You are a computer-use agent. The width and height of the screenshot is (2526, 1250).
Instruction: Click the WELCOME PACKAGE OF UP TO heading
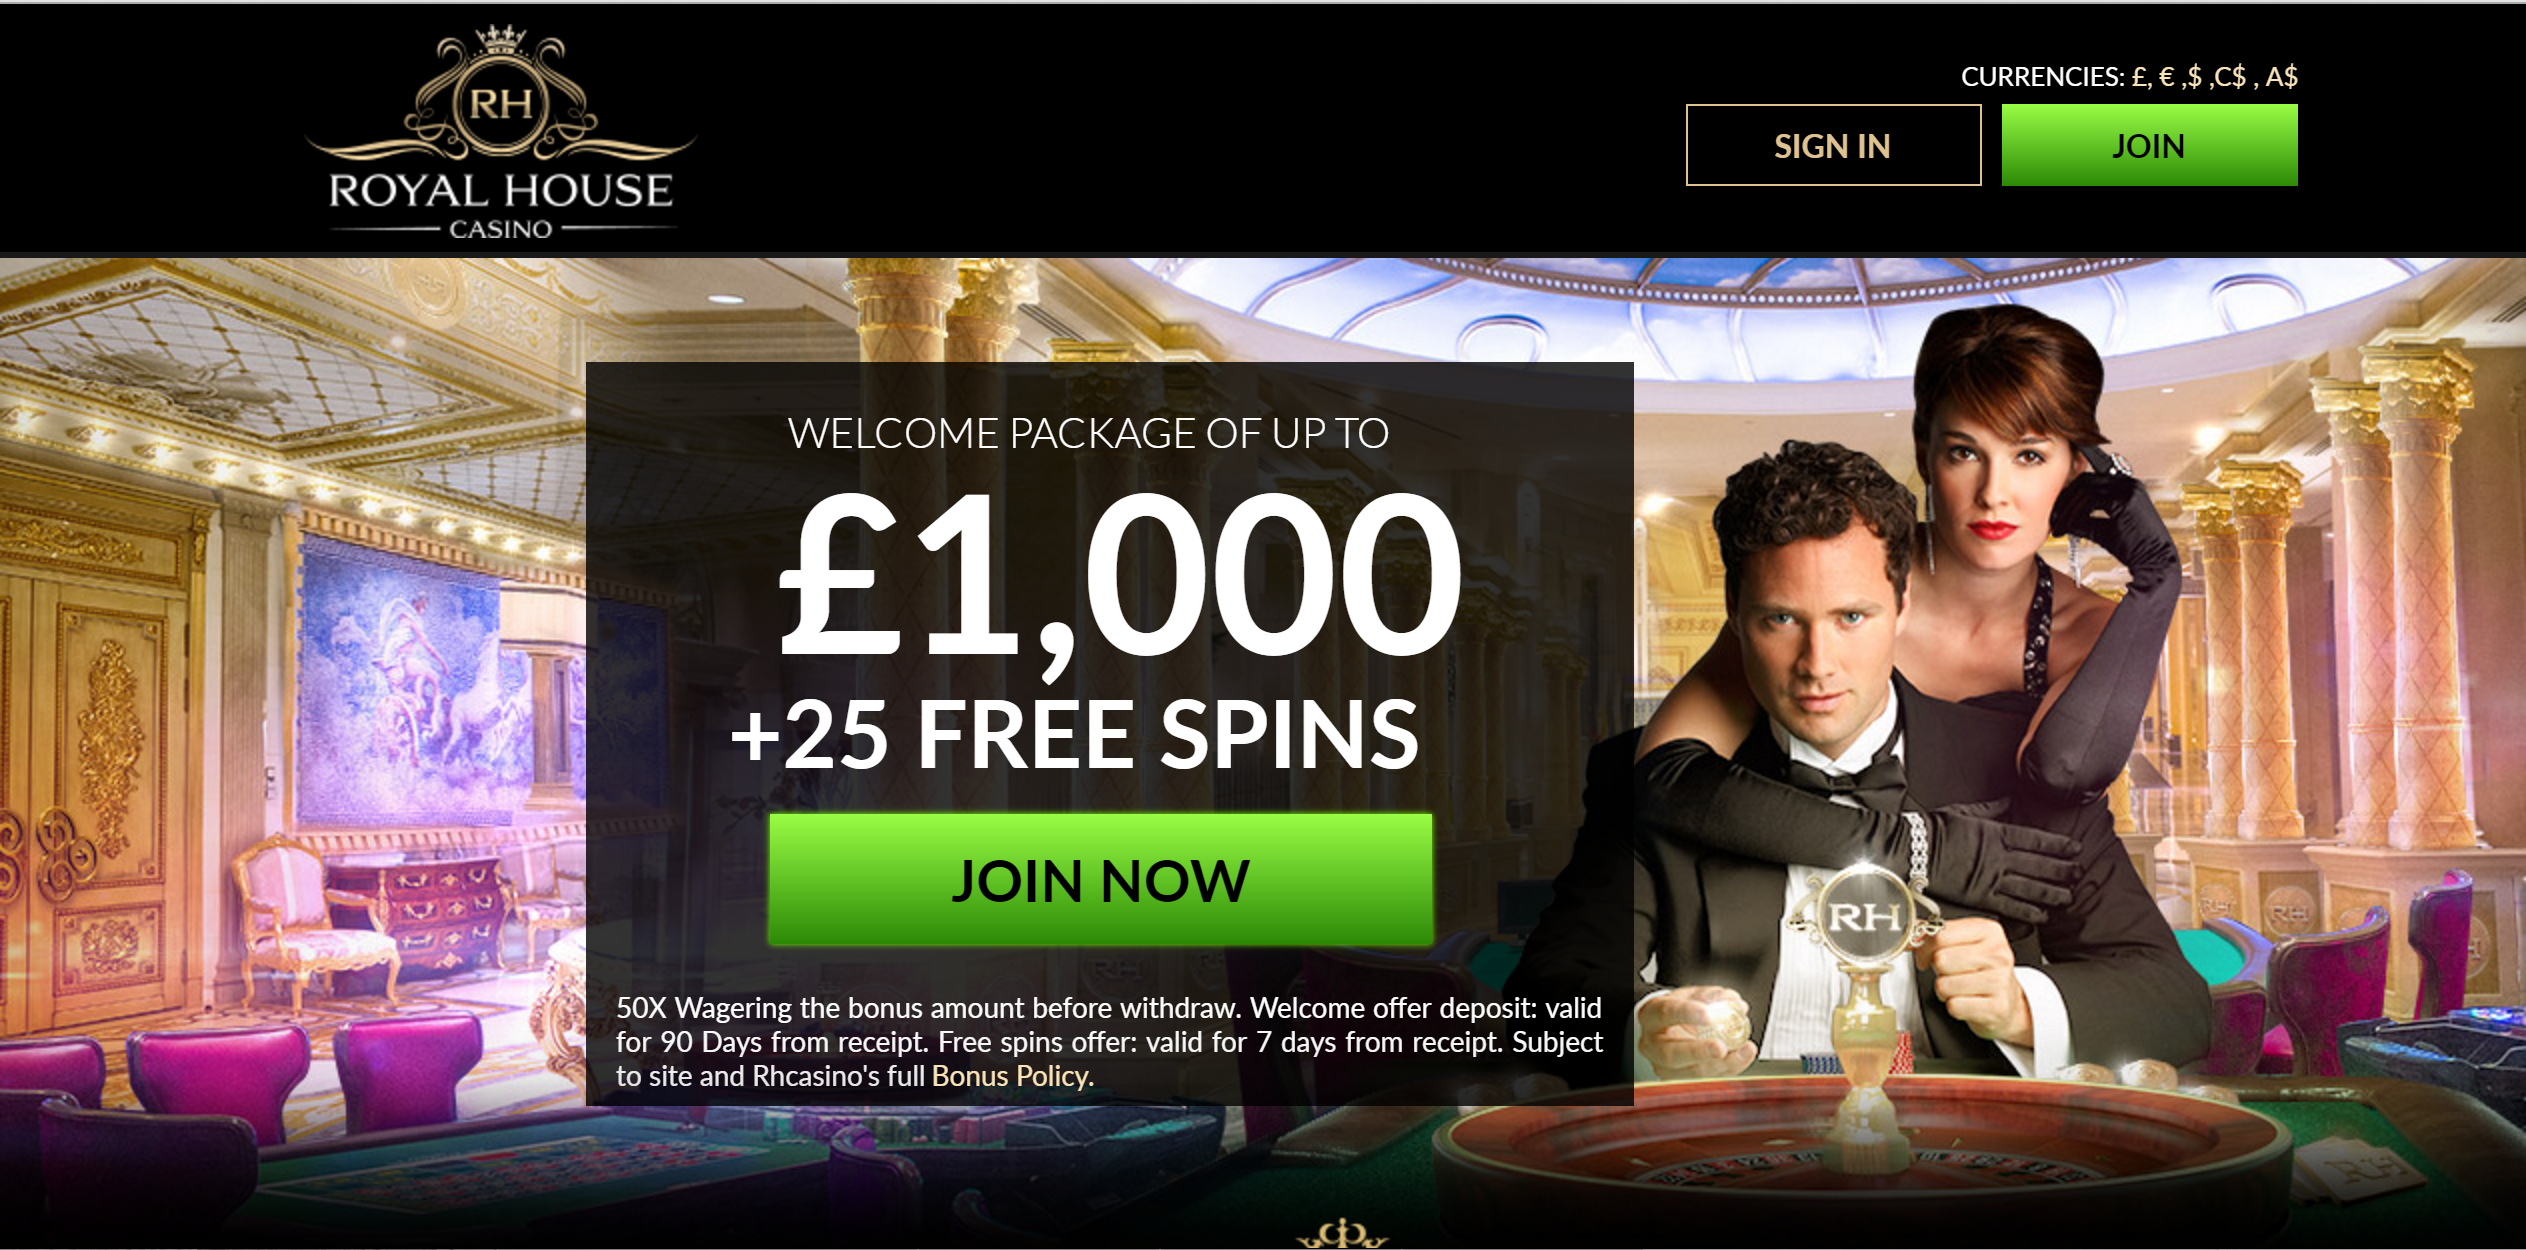[1088, 433]
